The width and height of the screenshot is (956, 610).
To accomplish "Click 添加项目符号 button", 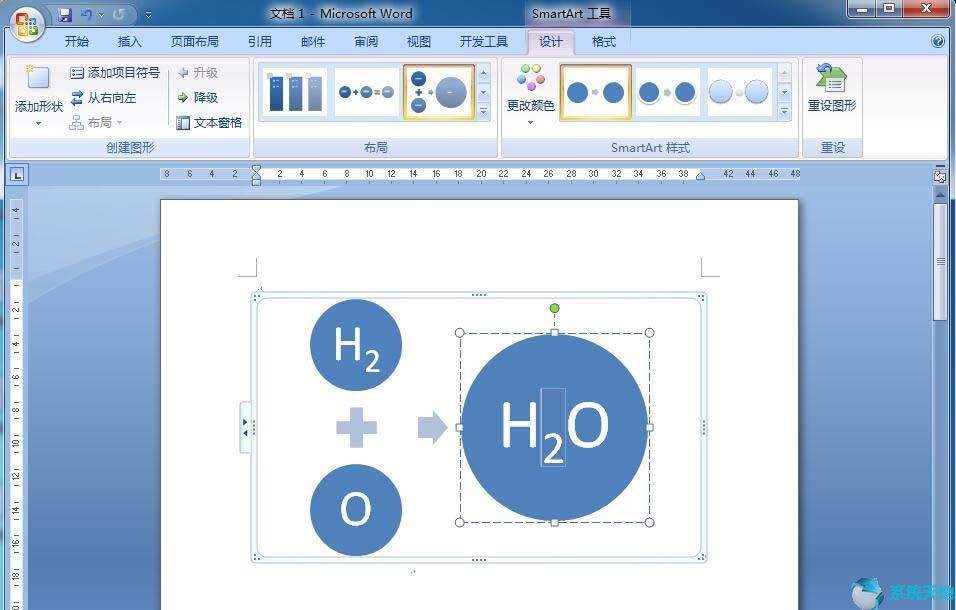I will [115, 73].
